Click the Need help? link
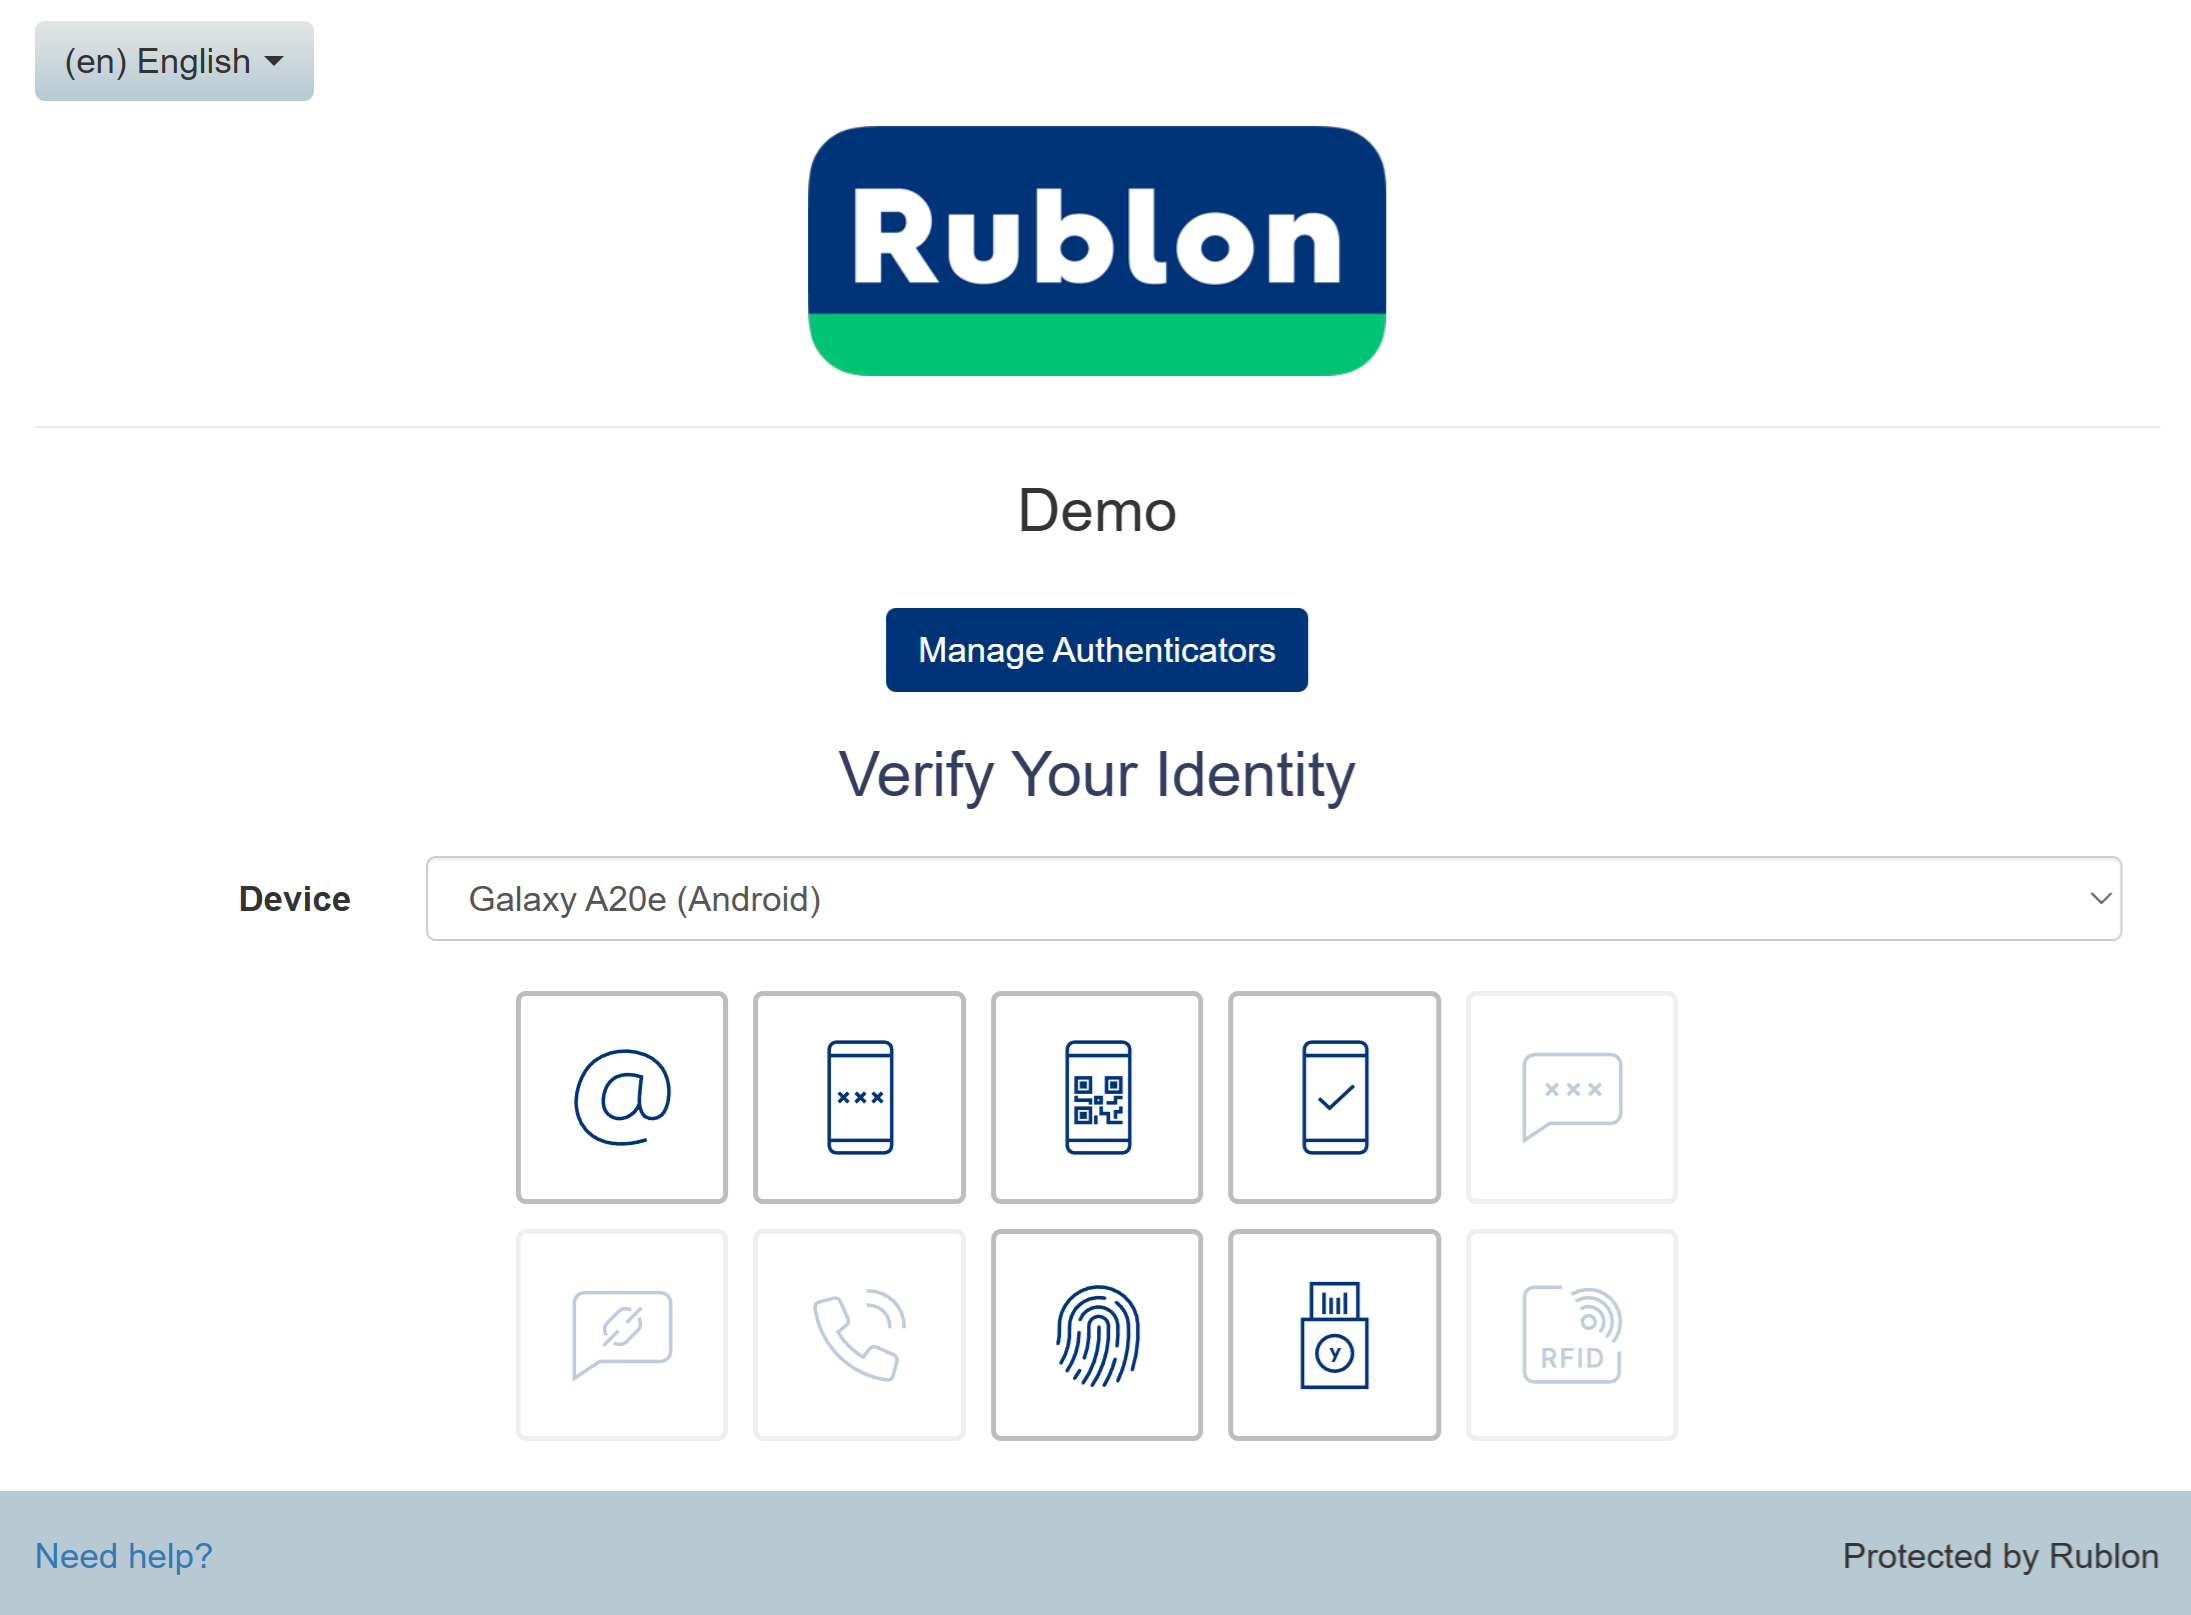This screenshot has height=1615, width=2191. 124,1556
